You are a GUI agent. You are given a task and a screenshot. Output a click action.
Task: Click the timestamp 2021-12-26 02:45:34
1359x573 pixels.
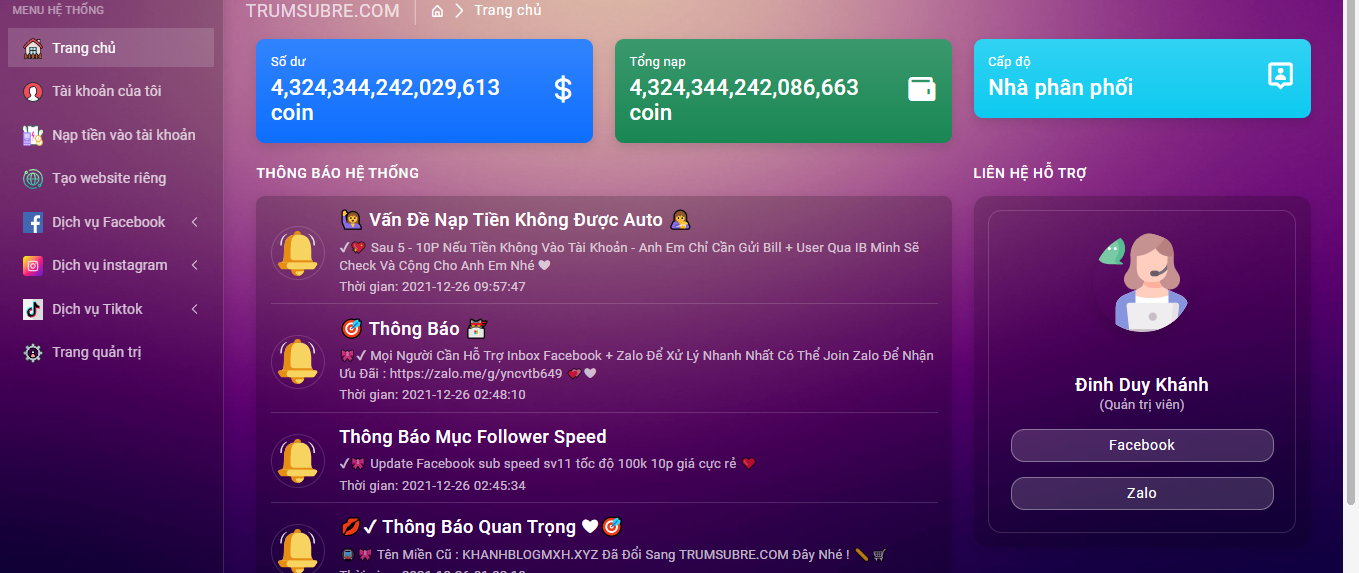463,486
